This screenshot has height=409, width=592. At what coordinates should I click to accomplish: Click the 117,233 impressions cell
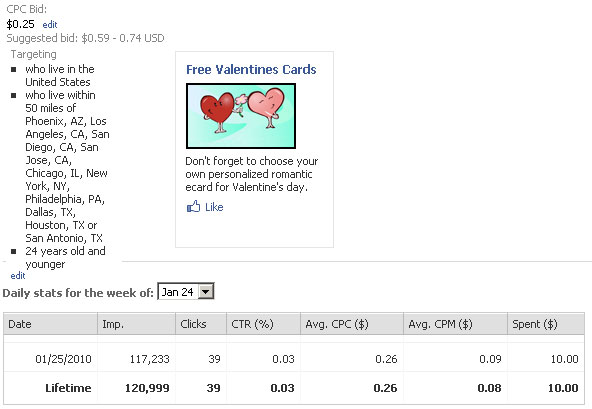pos(150,359)
